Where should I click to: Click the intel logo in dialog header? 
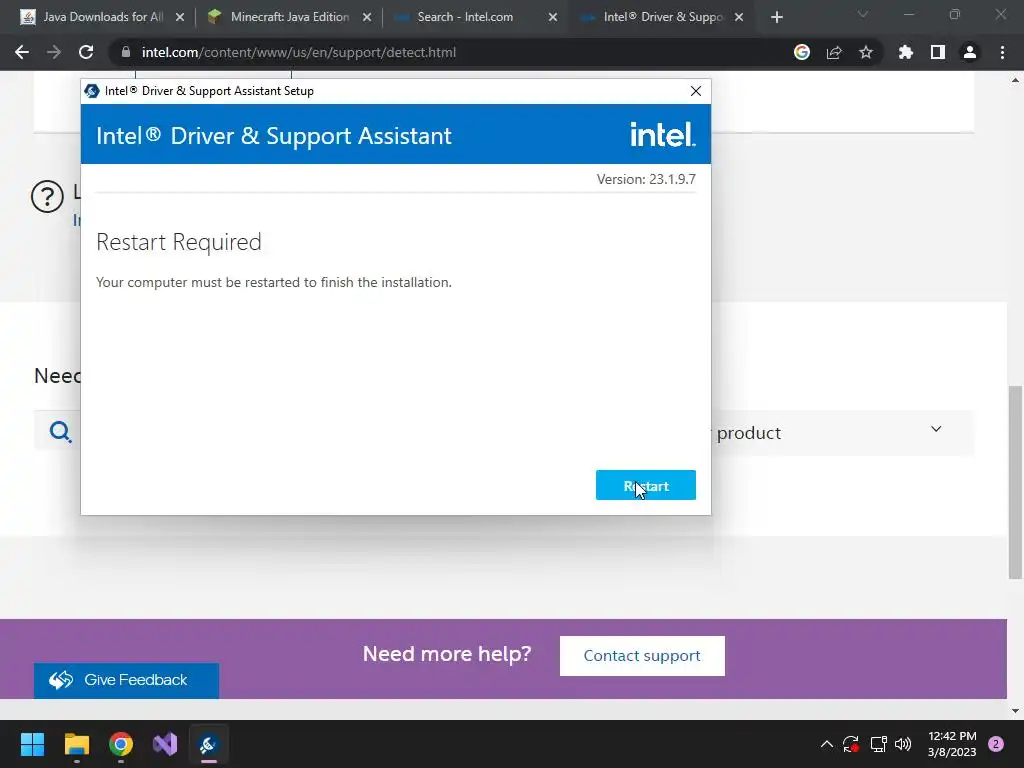662,135
